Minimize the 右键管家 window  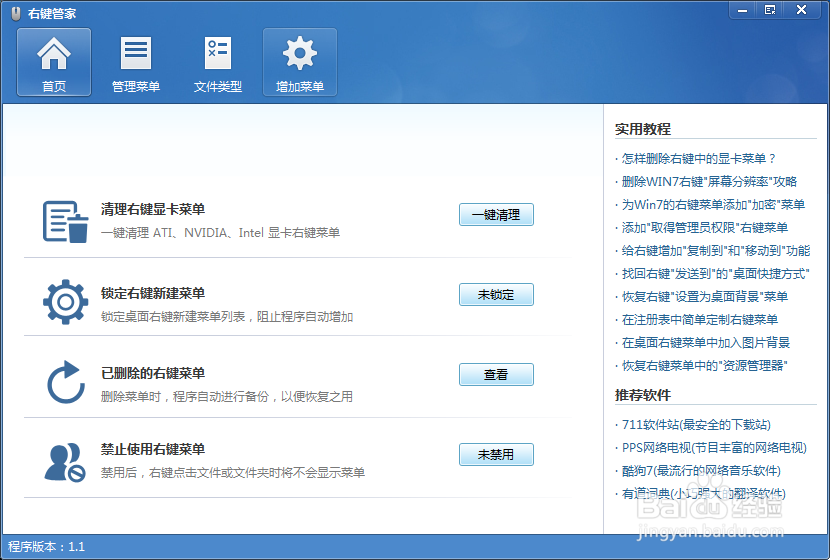click(x=743, y=10)
